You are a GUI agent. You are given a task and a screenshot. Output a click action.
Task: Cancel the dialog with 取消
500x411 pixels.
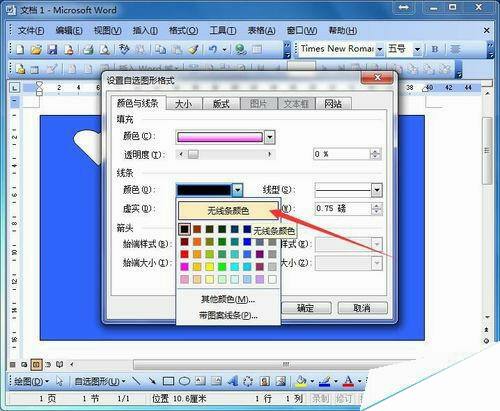tap(362, 308)
